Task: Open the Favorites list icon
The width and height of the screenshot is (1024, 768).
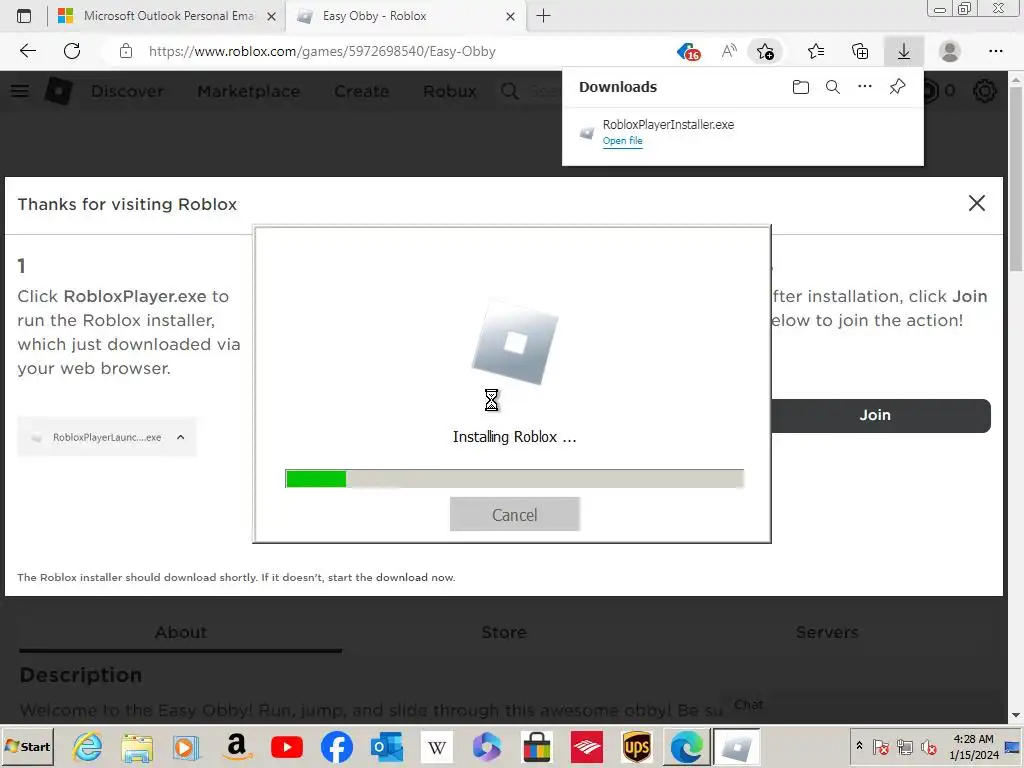Action: pos(816,51)
